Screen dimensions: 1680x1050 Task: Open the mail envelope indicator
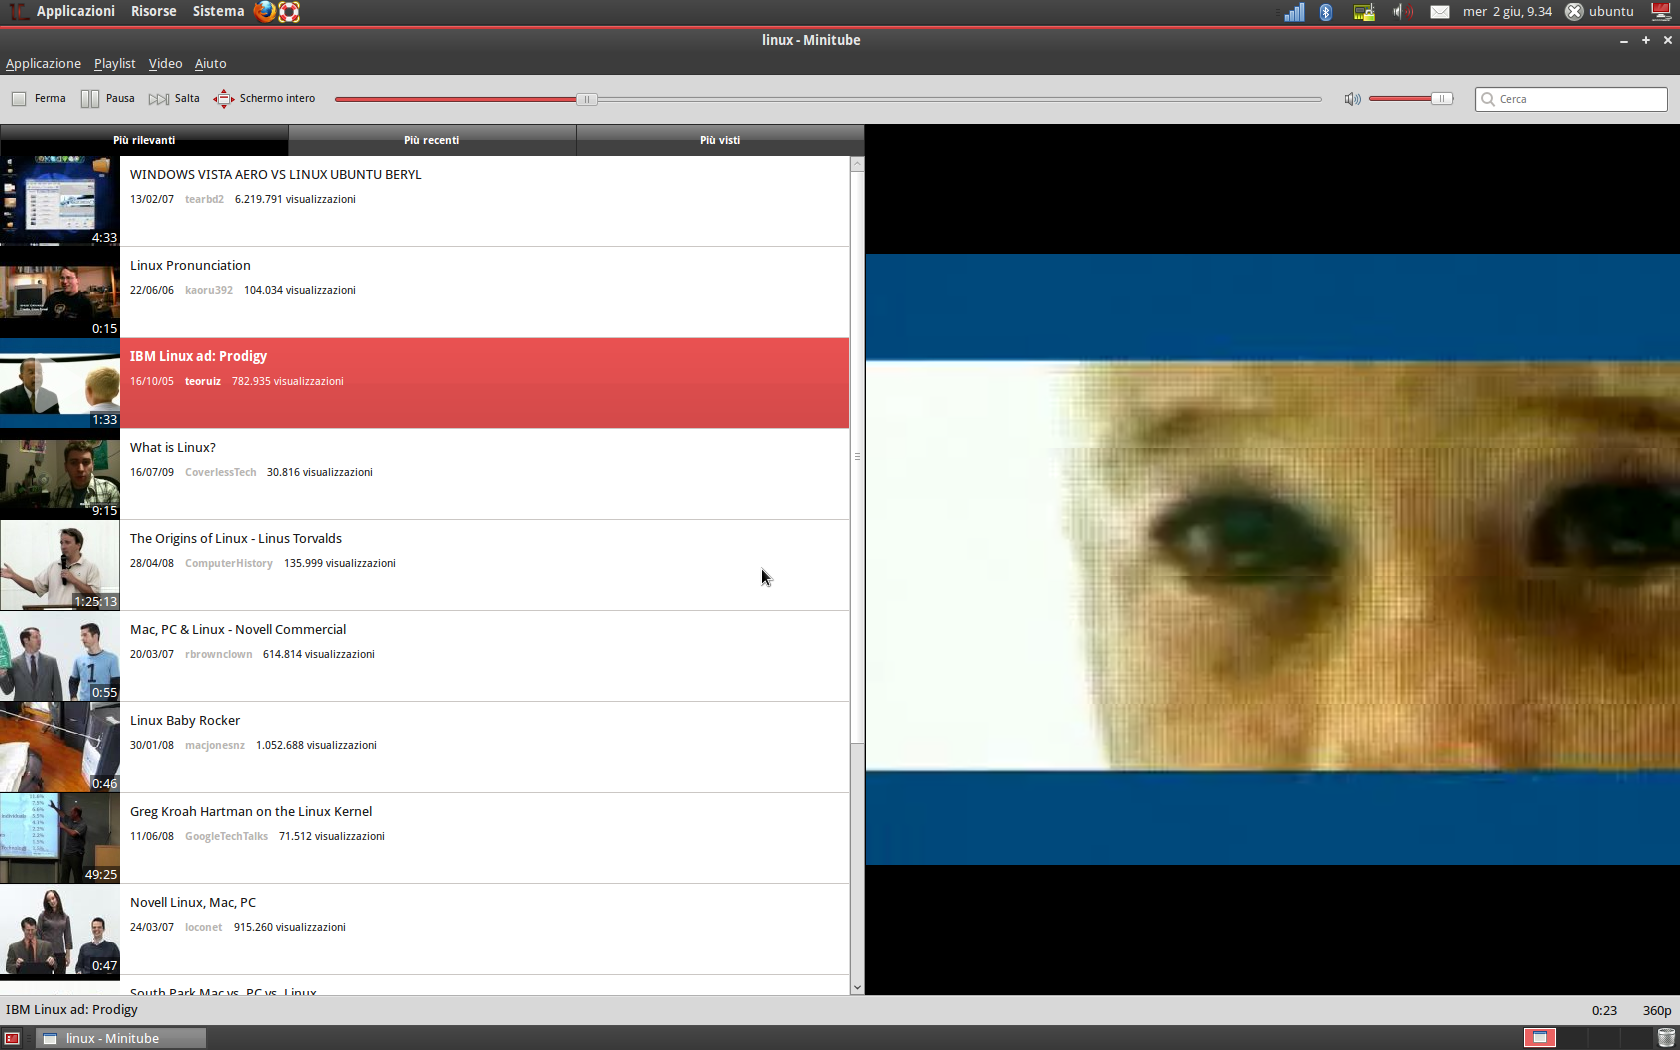1440,12
